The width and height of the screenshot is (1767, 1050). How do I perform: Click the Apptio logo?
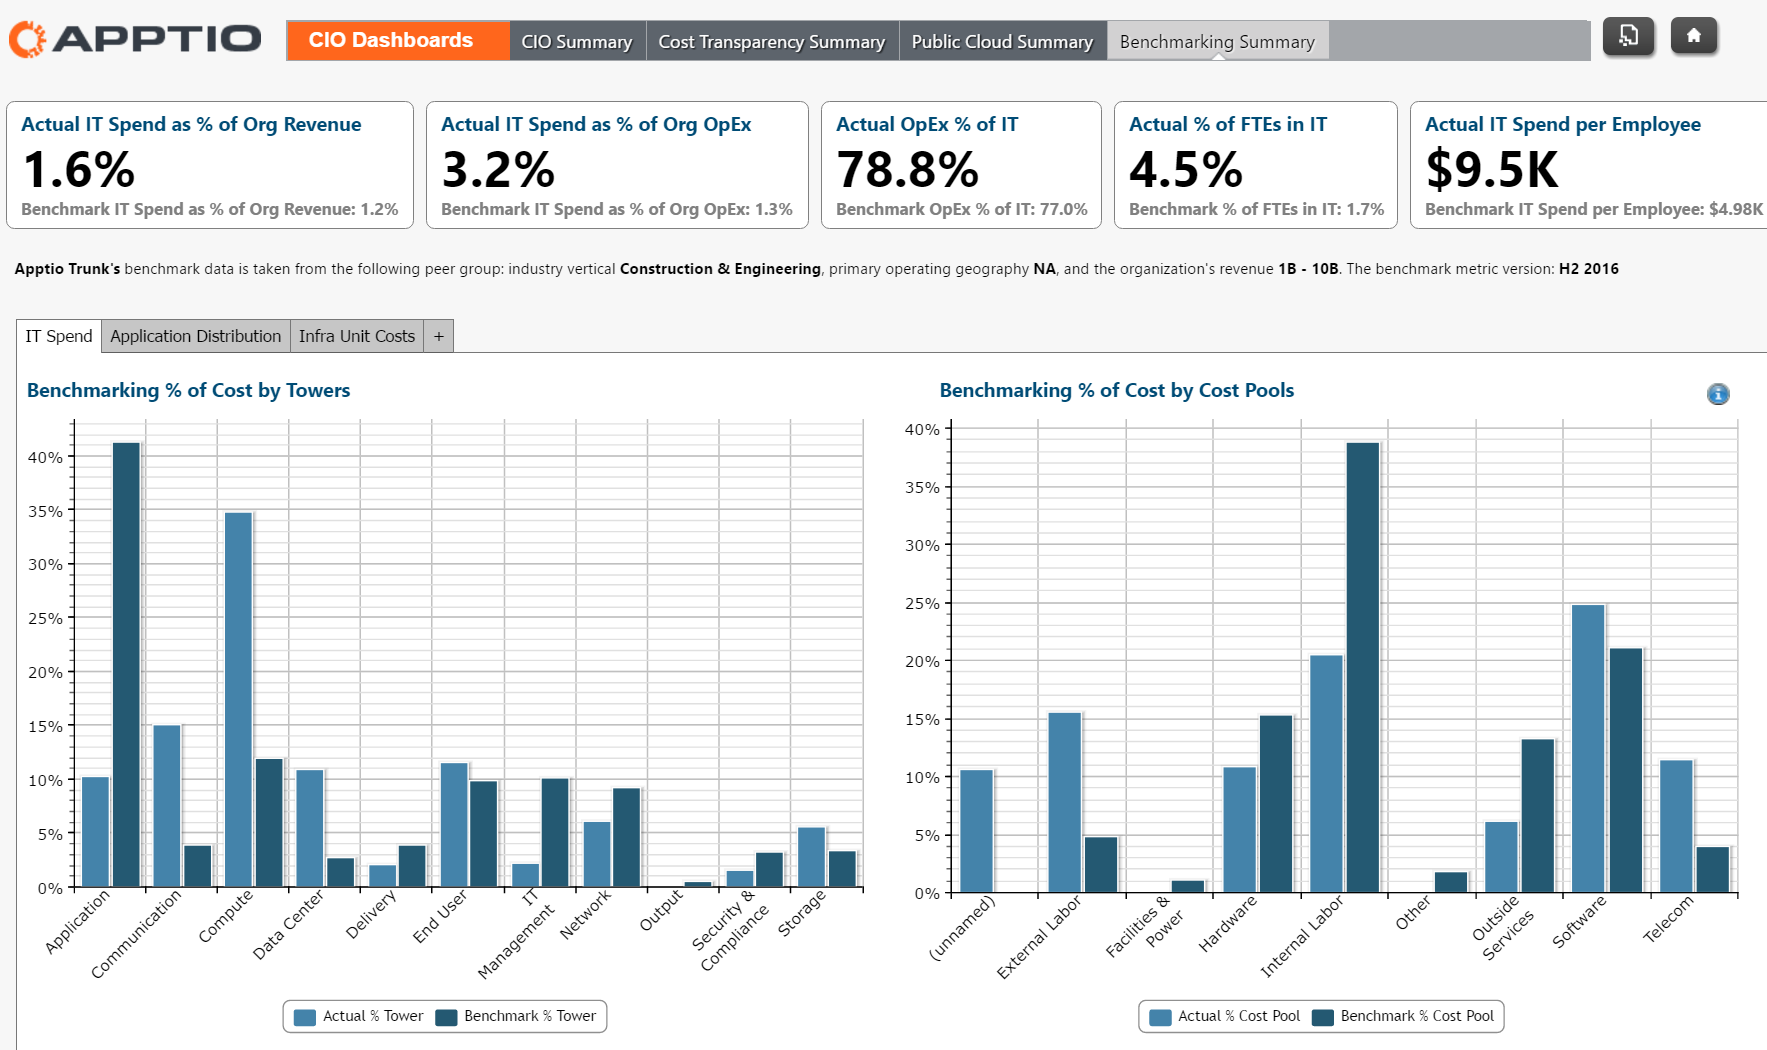(x=135, y=39)
